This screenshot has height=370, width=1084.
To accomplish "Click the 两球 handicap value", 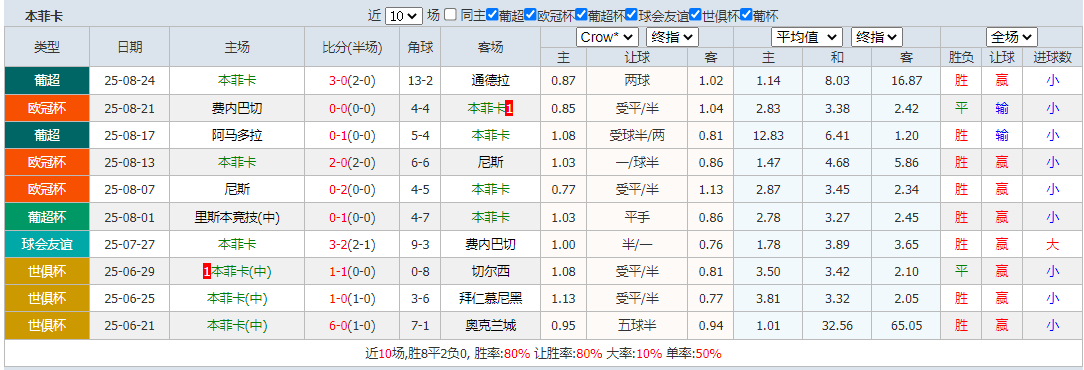I will (637, 81).
